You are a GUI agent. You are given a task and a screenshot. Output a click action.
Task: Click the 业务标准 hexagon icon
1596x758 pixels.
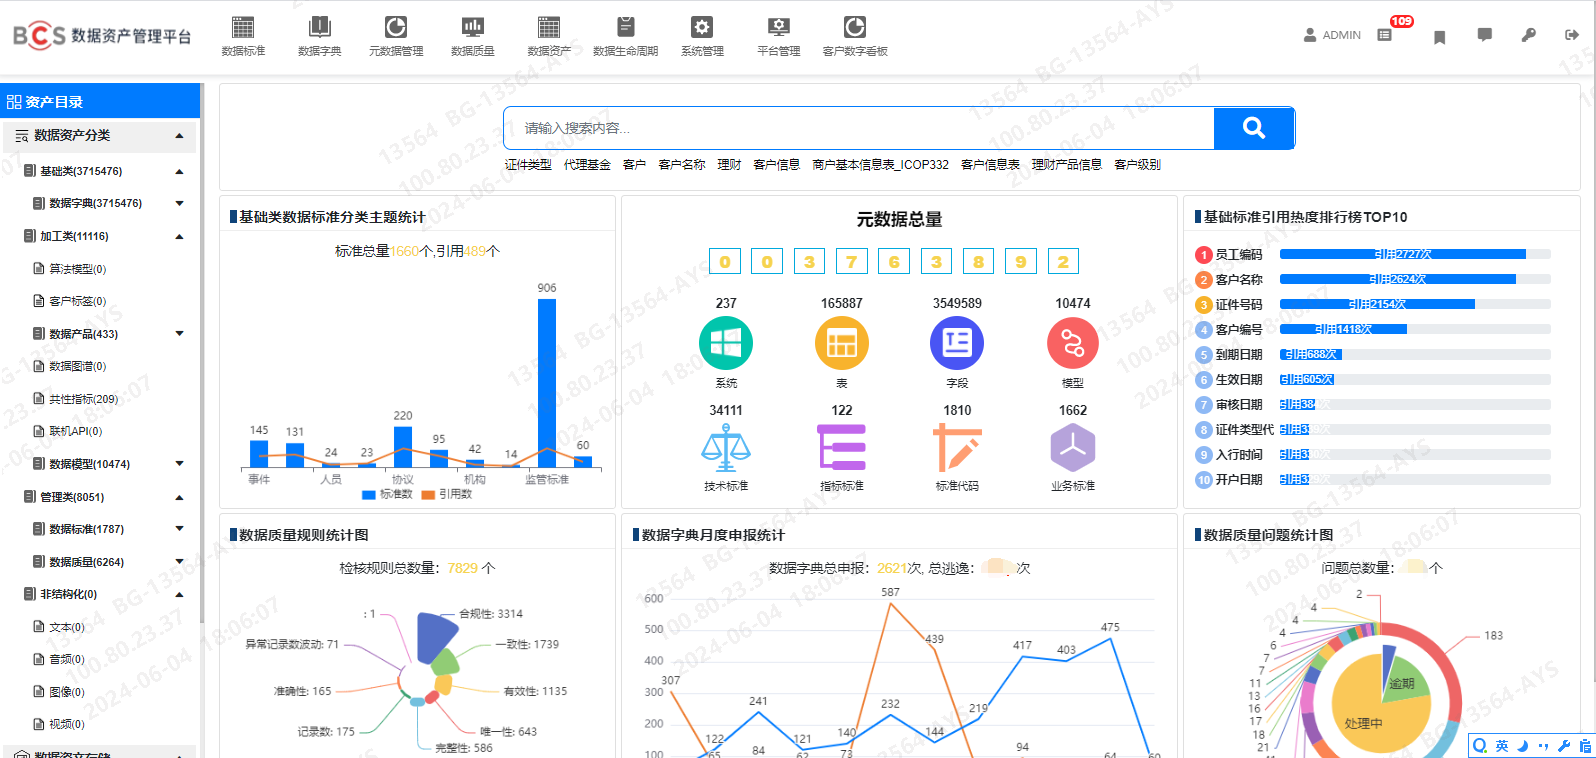(1073, 448)
